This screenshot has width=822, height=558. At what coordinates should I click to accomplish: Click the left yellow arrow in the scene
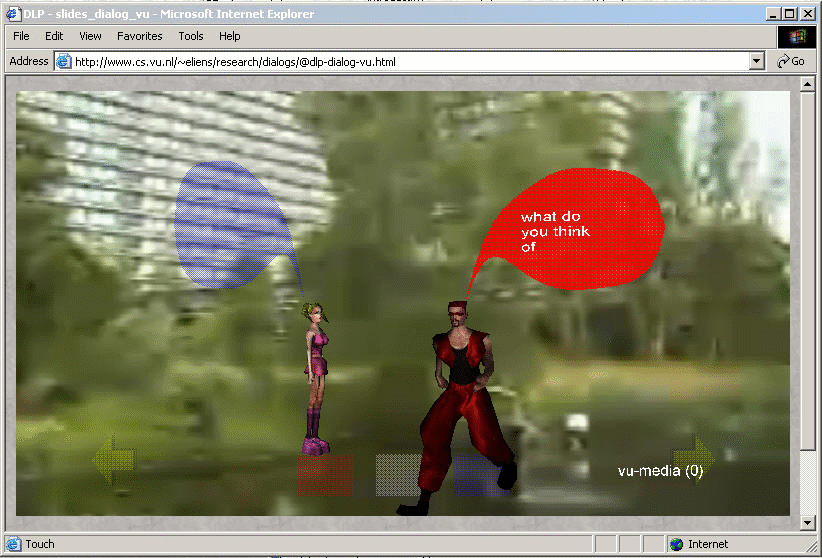[113, 459]
